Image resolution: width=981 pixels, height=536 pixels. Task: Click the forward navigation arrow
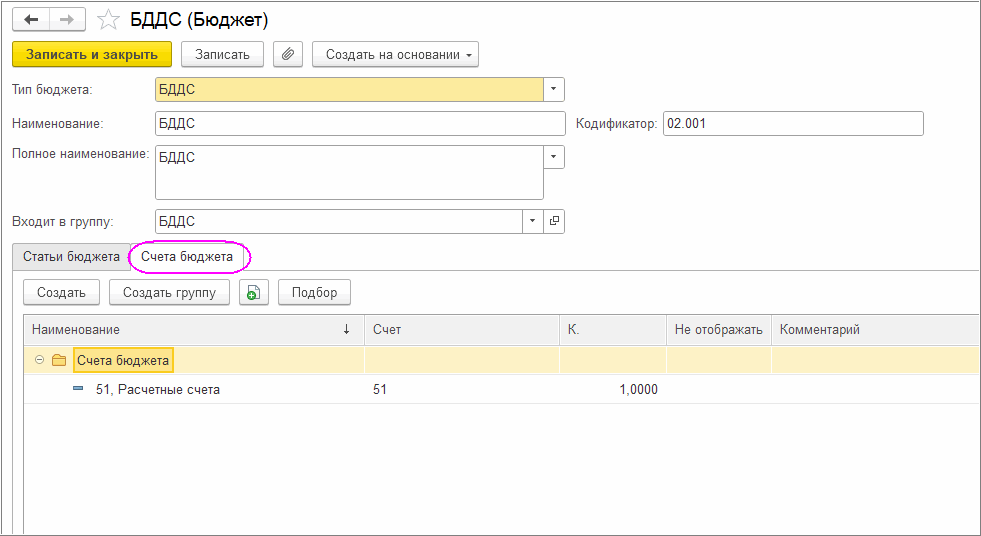pyautogui.click(x=68, y=19)
